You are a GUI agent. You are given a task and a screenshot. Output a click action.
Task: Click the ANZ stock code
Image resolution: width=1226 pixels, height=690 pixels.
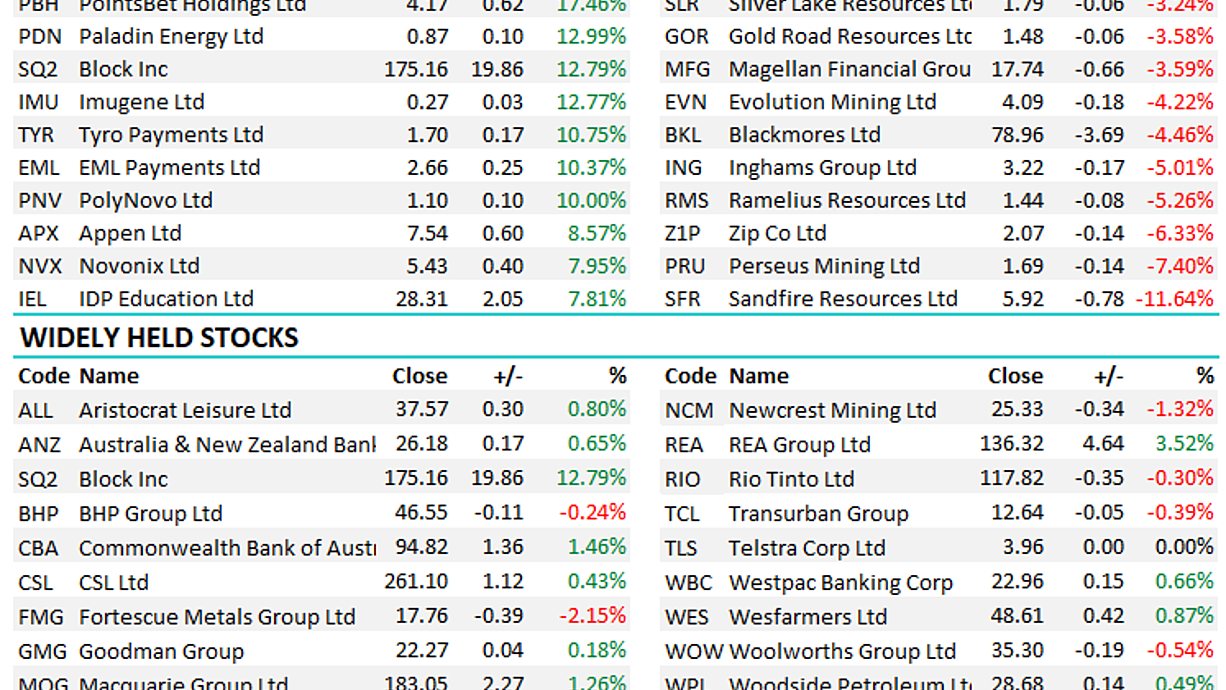coord(39,445)
